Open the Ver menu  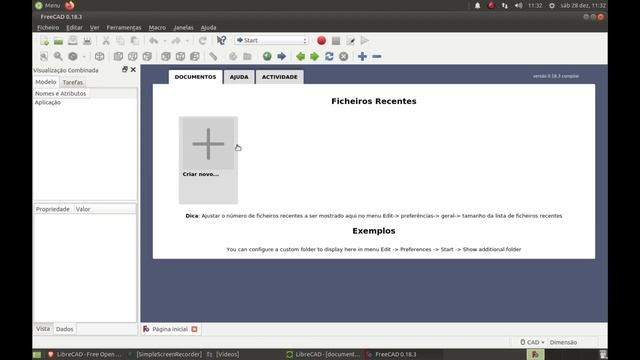(95, 27)
